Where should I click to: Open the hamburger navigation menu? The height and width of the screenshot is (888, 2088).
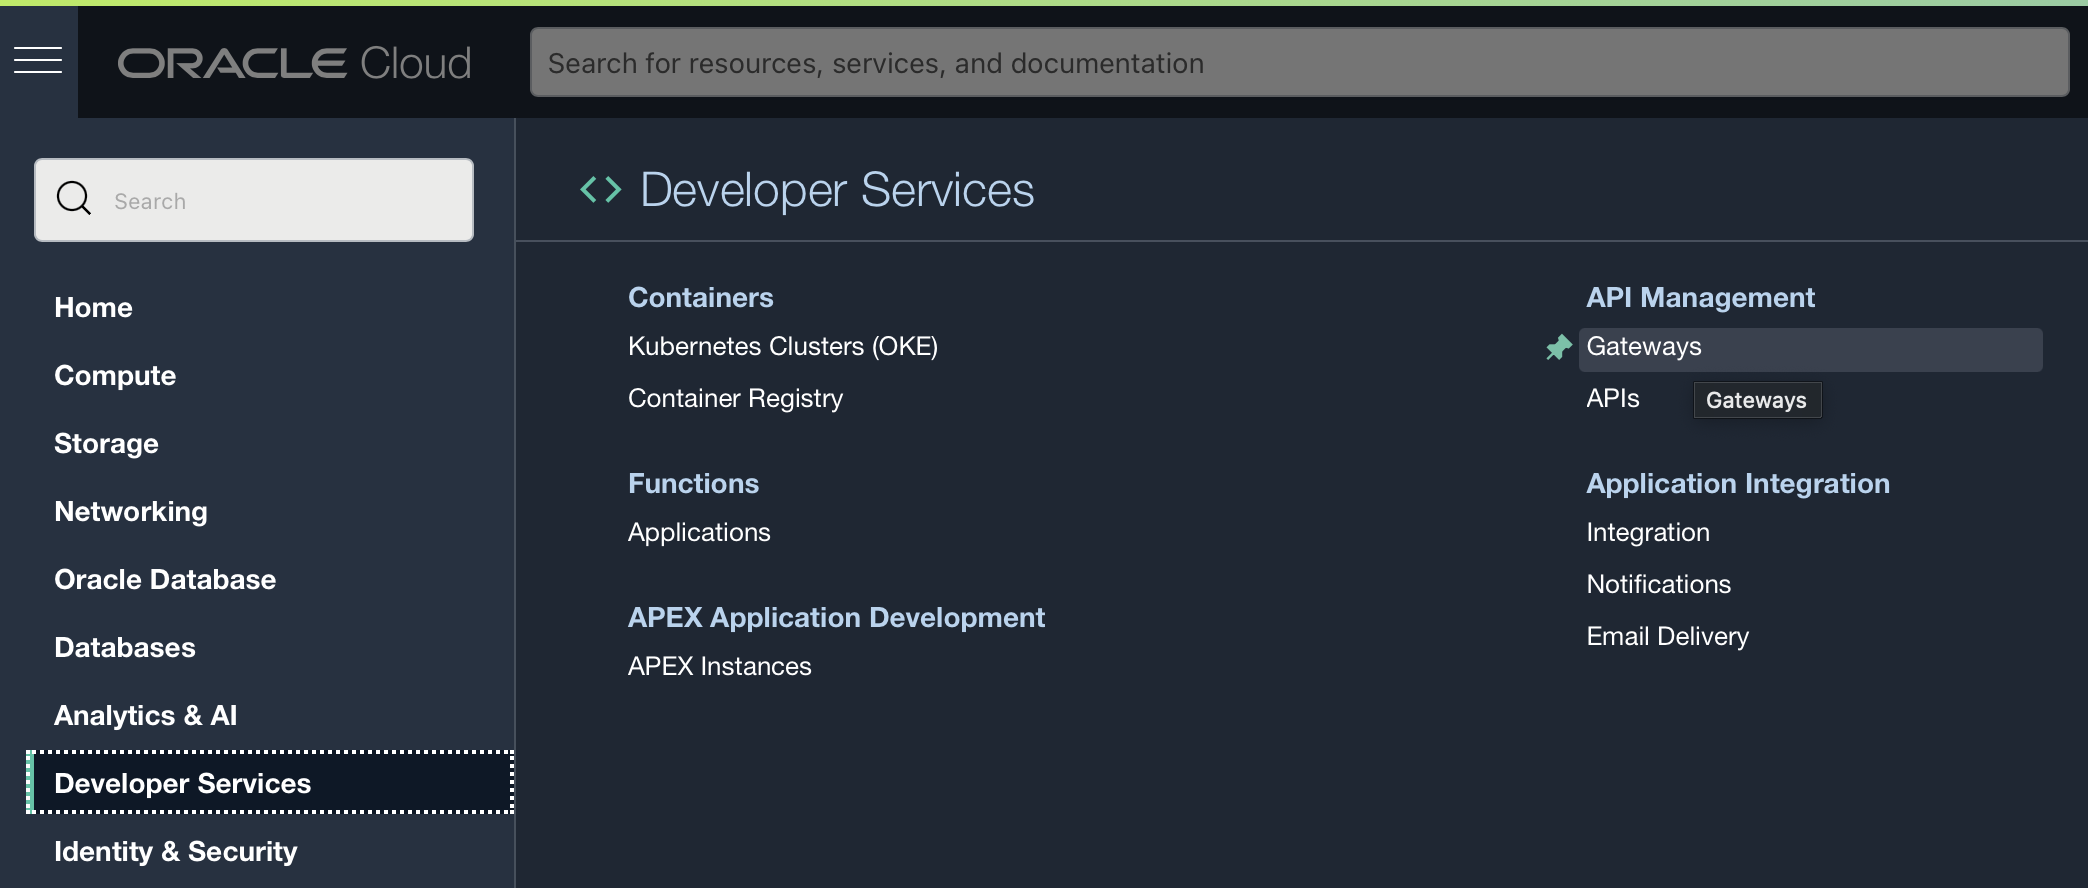pyautogui.click(x=38, y=61)
